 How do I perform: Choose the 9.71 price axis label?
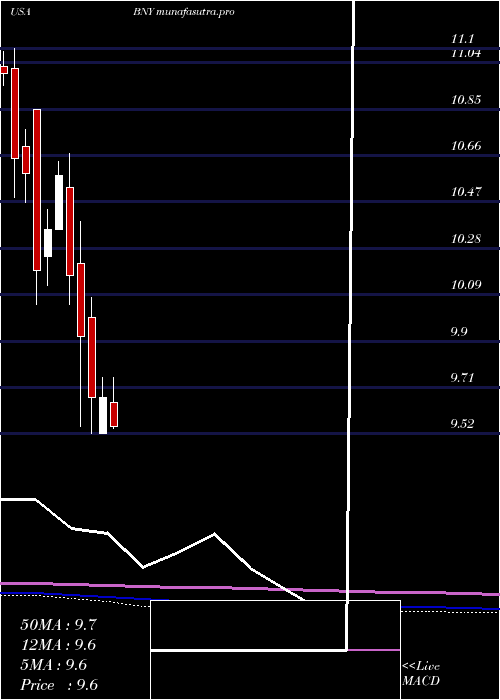coord(462,378)
